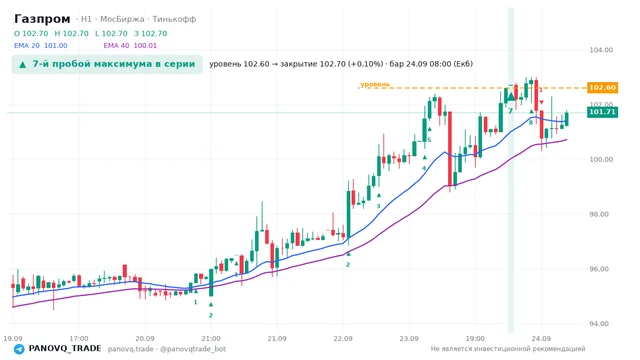The image size is (640, 360).
Task: Click the 'Газпром' ticker title
Action: tap(42, 19)
